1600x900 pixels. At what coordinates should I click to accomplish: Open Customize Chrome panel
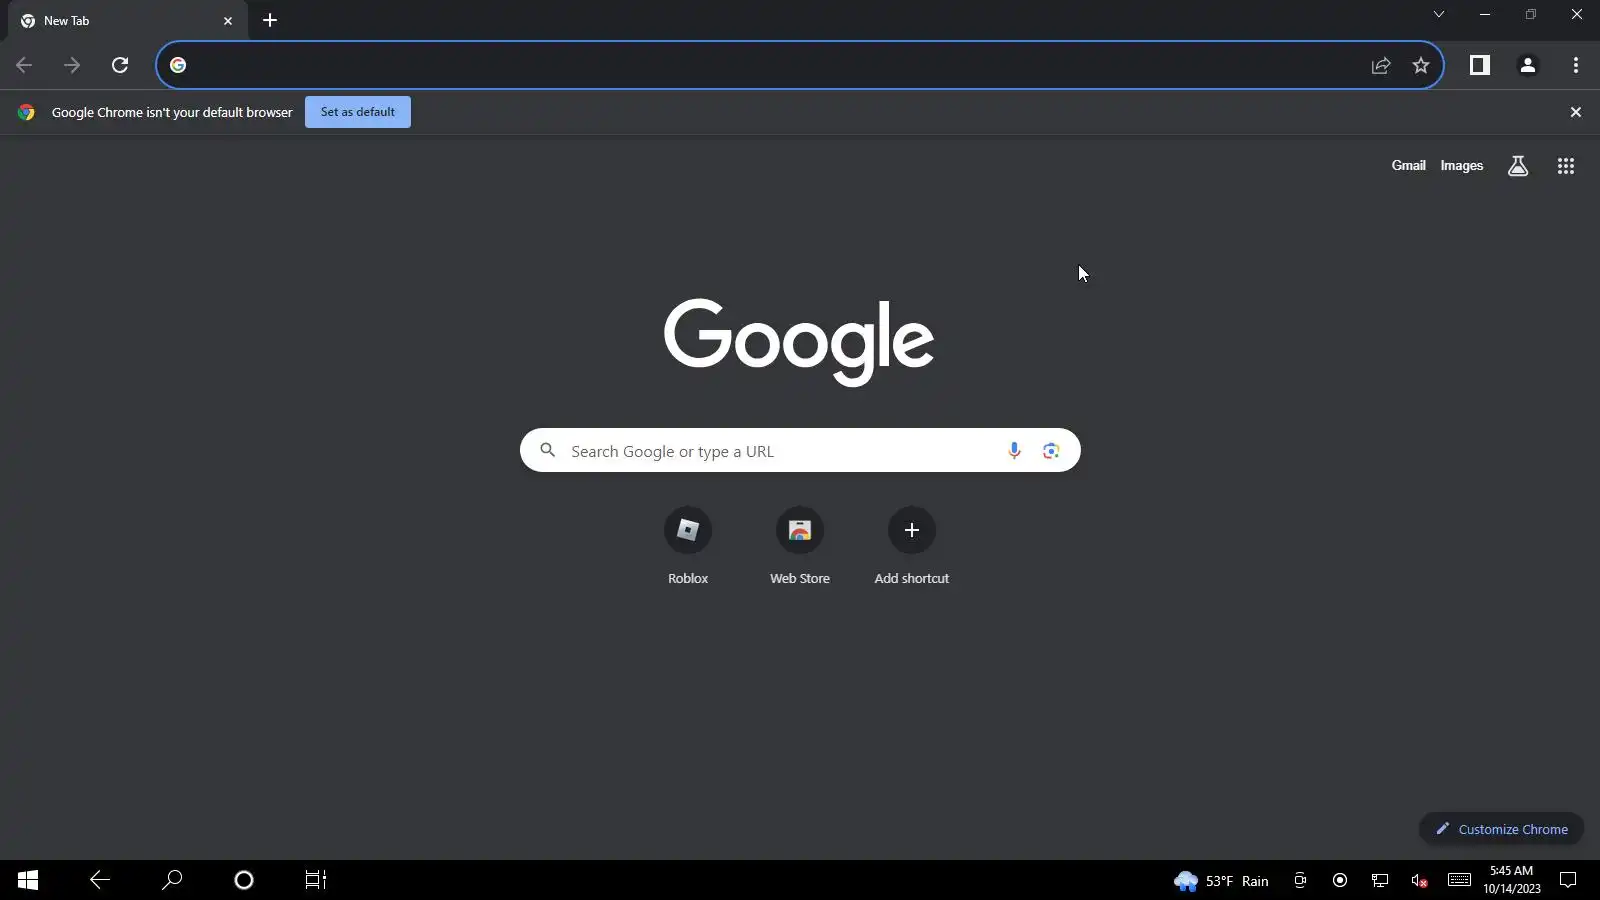click(1501, 829)
